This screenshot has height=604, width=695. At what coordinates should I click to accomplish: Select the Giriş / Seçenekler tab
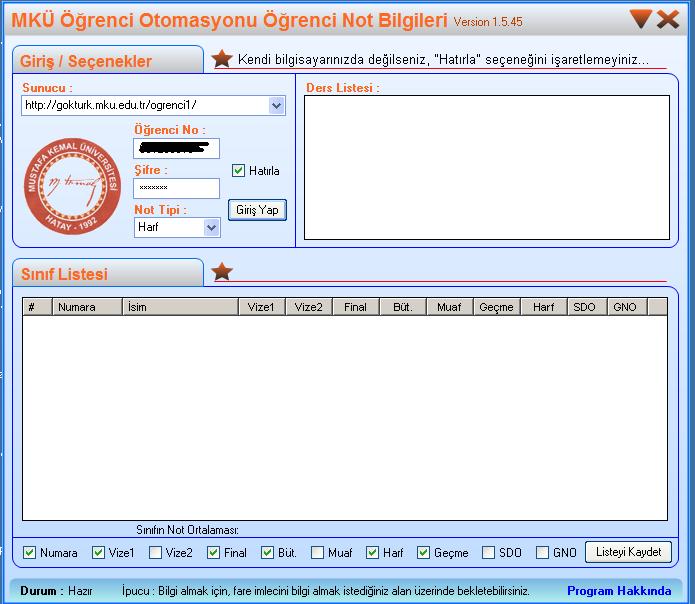[108, 60]
